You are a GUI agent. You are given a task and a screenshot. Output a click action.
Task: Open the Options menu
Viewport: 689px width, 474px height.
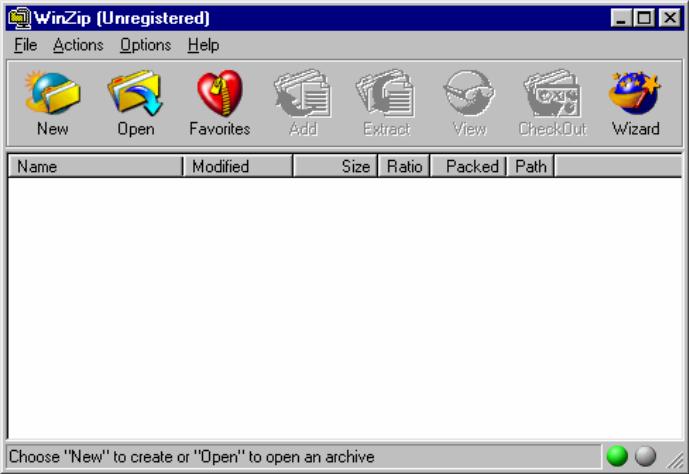tap(145, 45)
